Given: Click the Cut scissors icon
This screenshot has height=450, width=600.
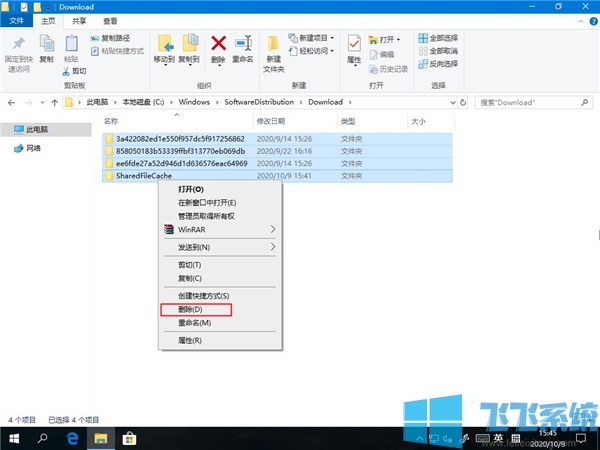Looking at the screenshot, I should [66, 71].
